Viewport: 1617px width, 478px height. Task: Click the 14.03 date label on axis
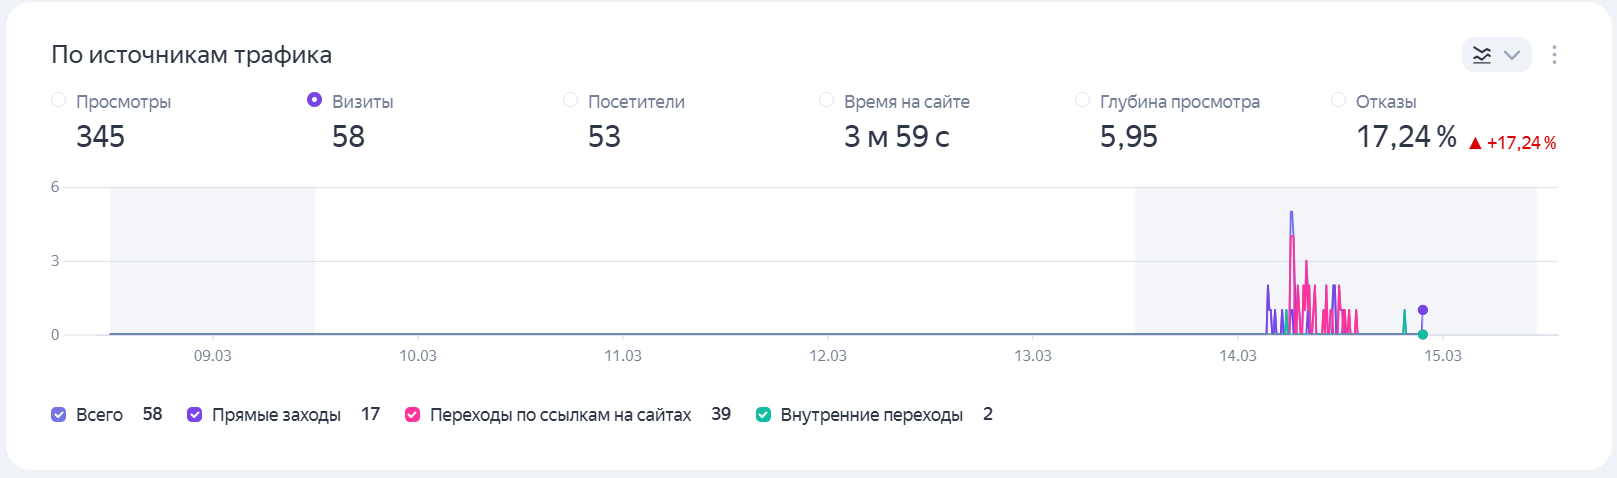pos(1238,356)
